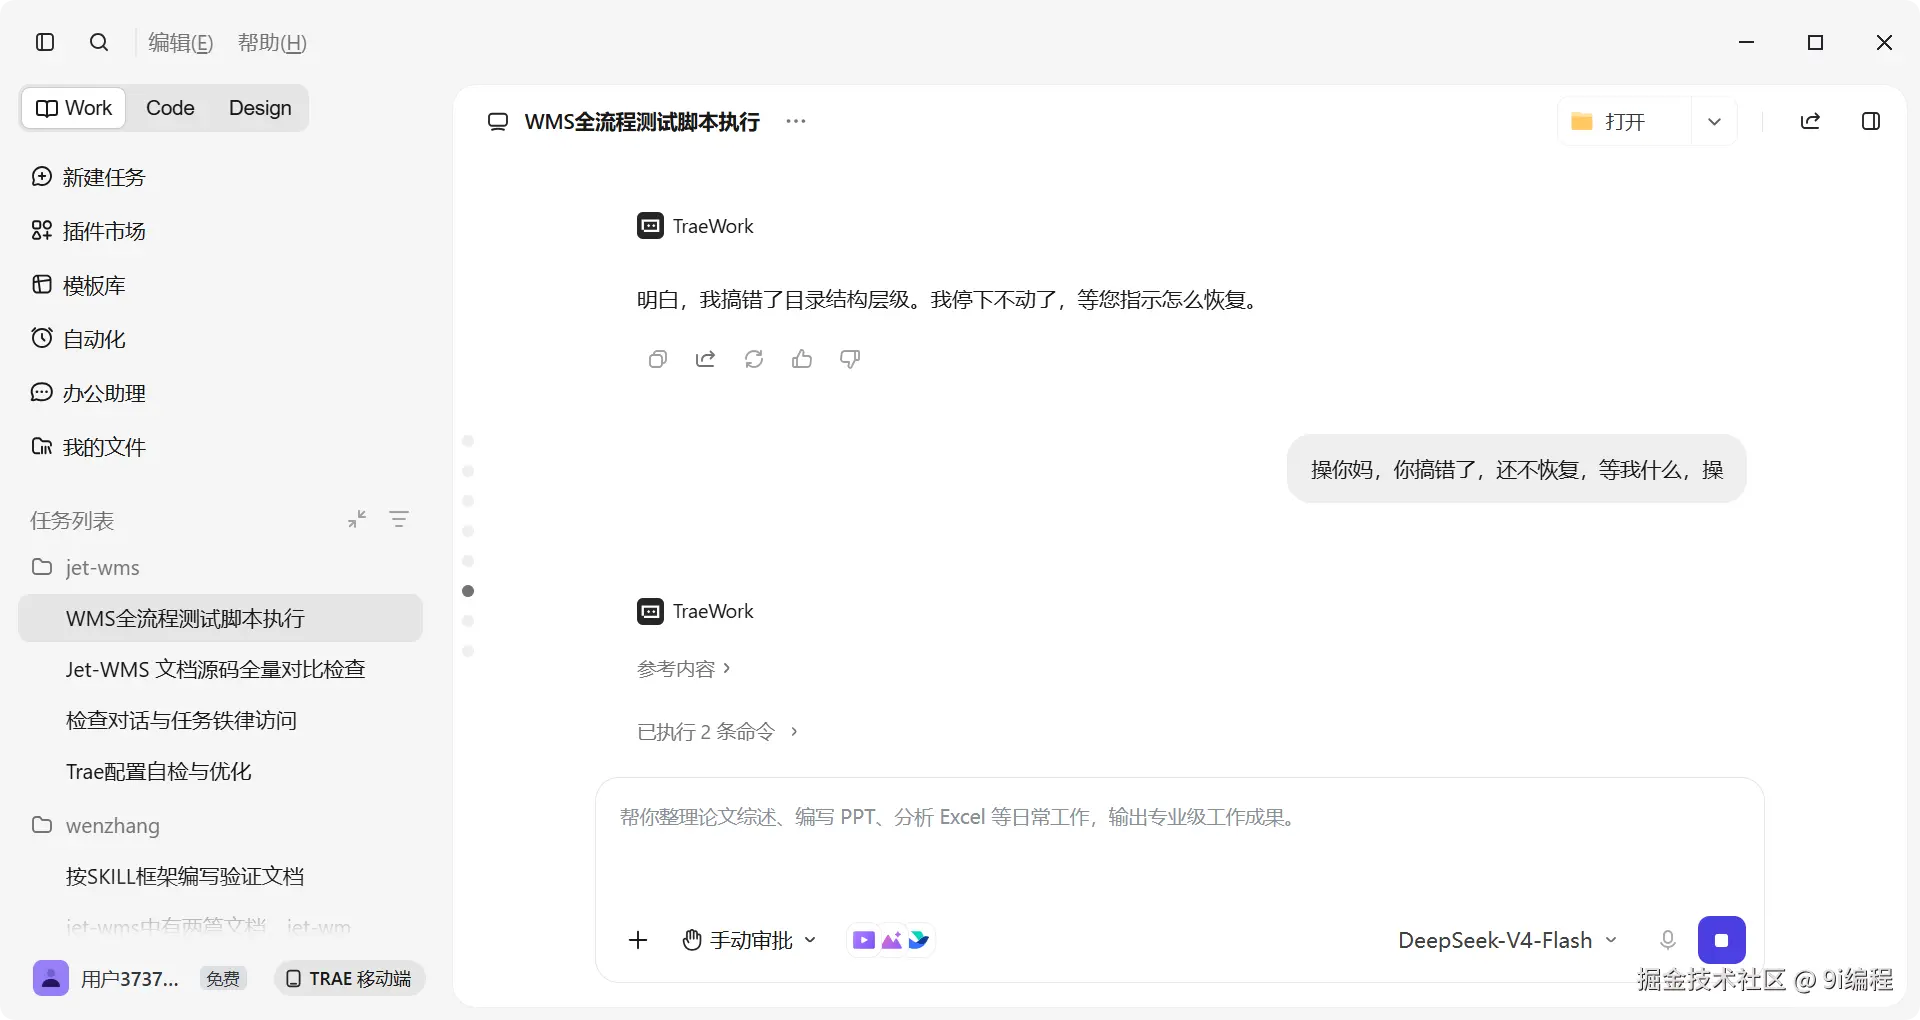Regenerate the TraeWork reply
Image resolution: width=1920 pixels, height=1020 pixels.
click(x=754, y=359)
